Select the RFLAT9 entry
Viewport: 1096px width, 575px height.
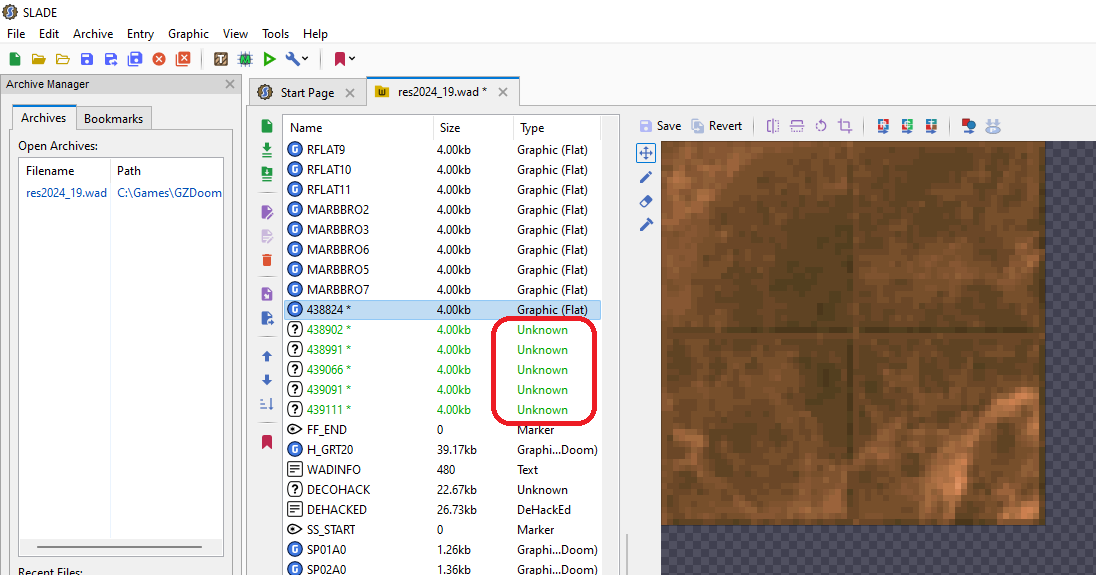[x=442, y=150]
